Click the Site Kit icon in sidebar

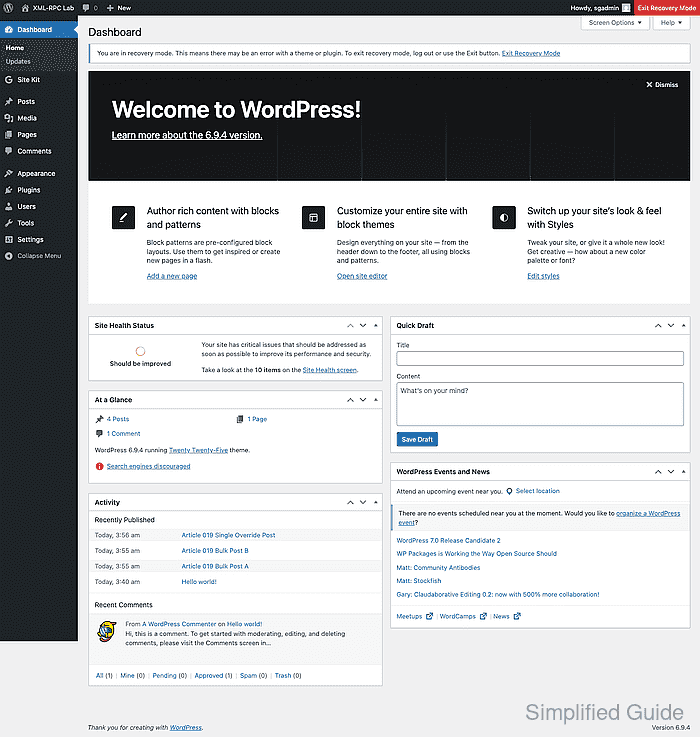9,79
